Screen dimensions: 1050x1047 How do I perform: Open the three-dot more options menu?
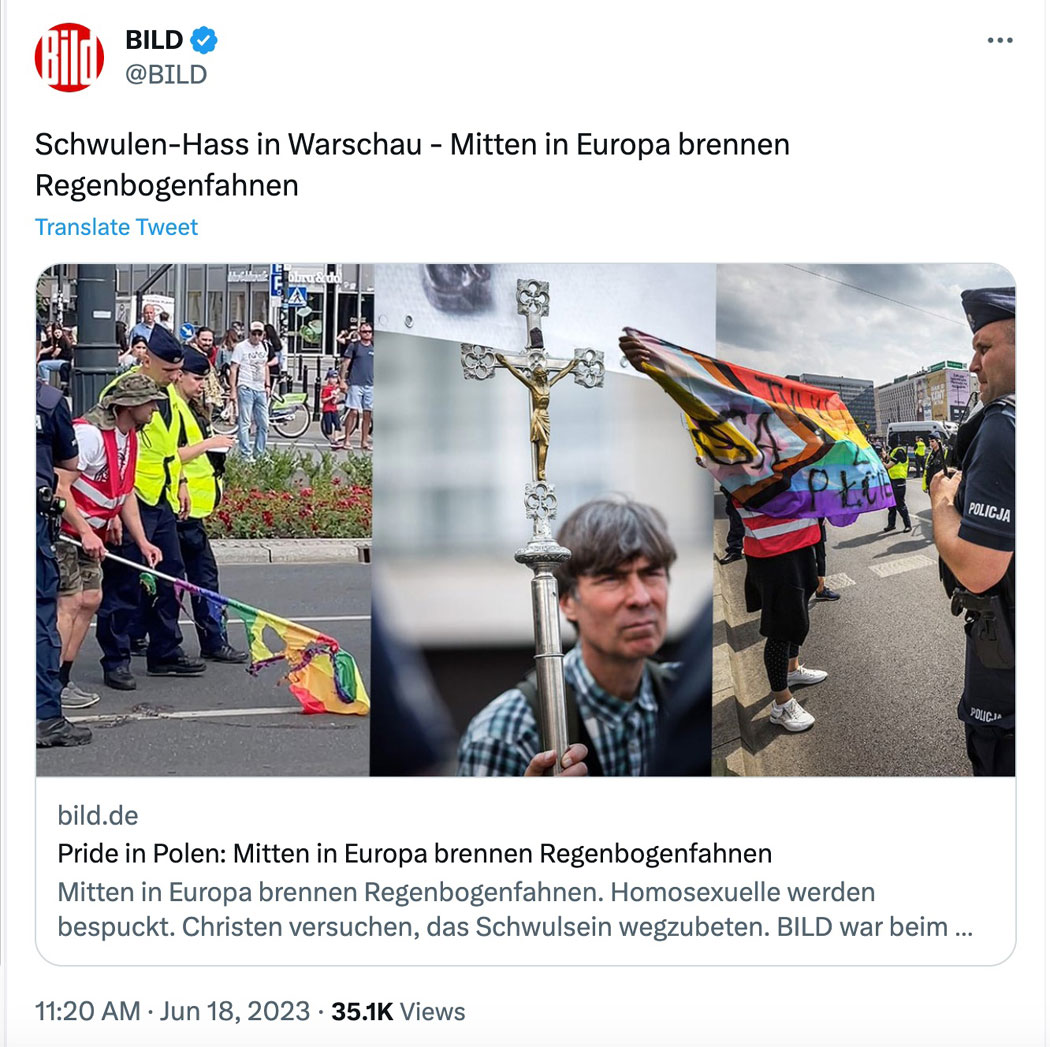(x=999, y=40)
